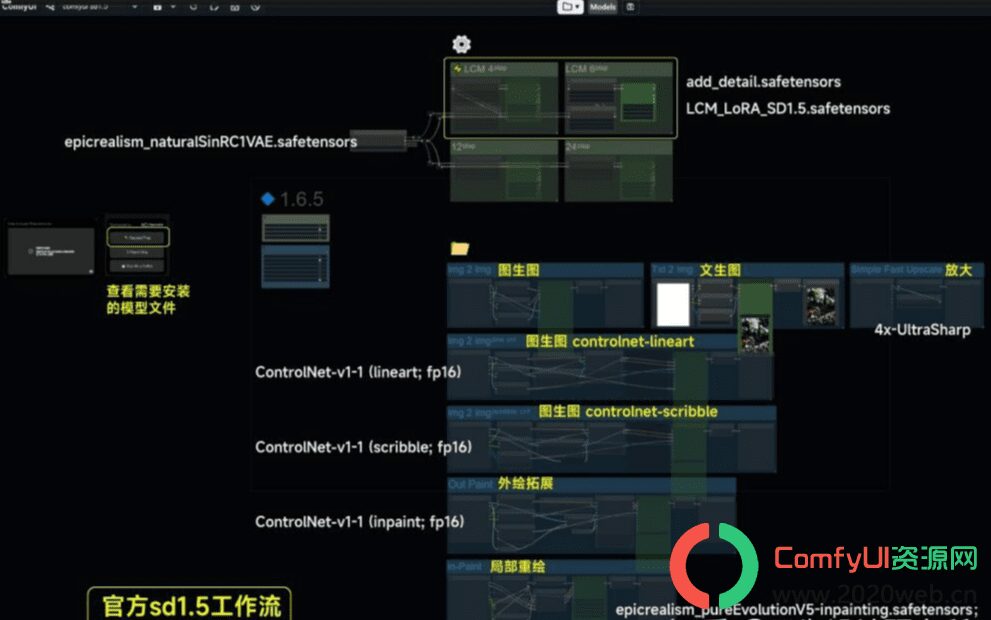Select the LCM 8-step group header
Image resolution: width=991 pixels, height=620 pixels.
(618, 68)
